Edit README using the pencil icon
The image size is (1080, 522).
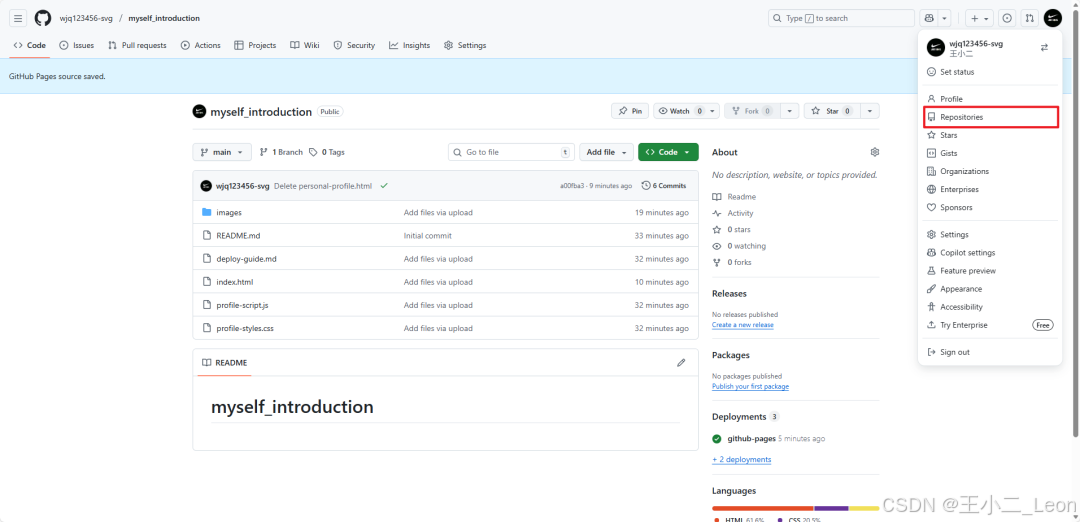pyautogui.click(x=681, y=362)
